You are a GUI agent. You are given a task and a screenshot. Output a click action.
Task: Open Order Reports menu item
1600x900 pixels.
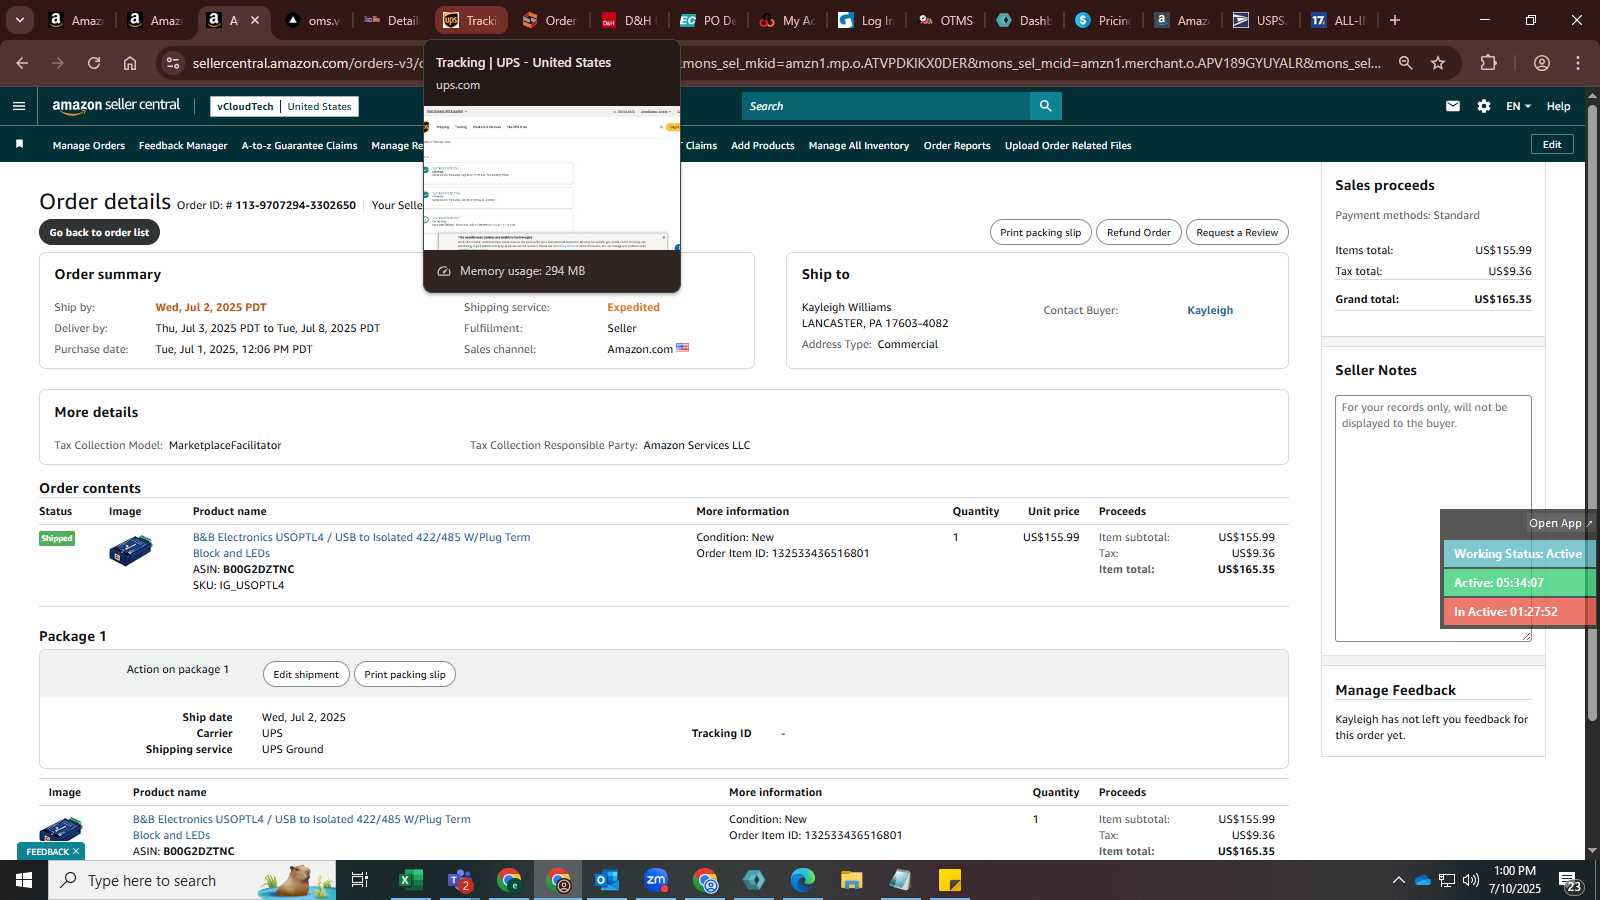pos(957,145)
